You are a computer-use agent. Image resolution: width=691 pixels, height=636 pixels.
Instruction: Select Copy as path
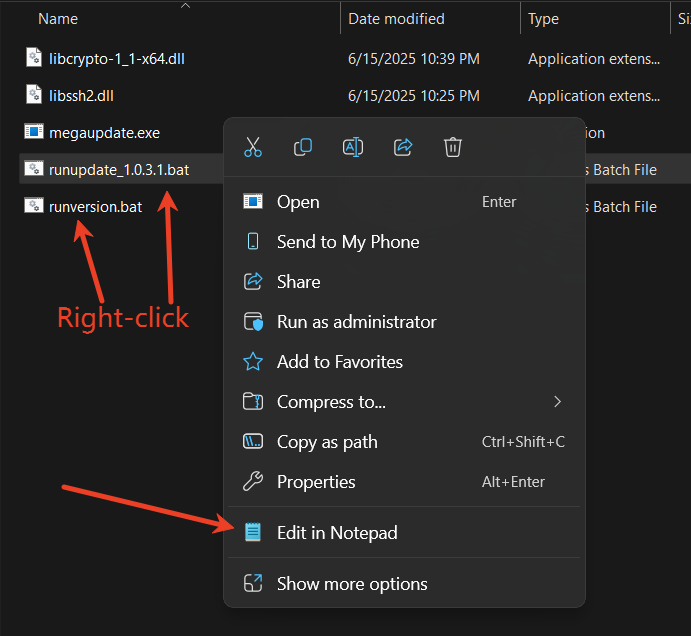(x=404, y=442)
